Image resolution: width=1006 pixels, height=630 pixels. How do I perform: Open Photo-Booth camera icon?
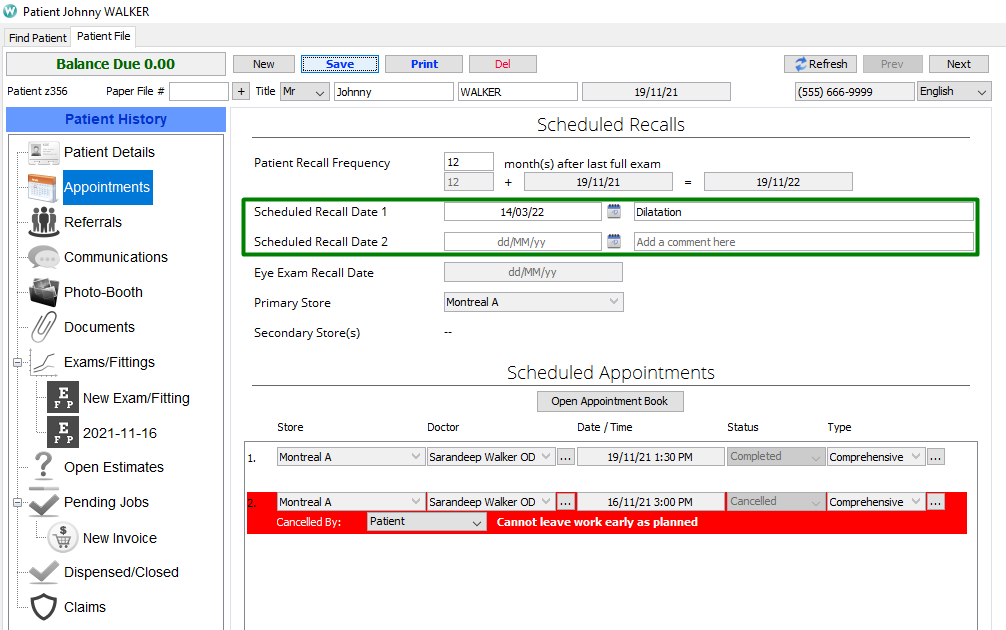[x=44, y=292]
